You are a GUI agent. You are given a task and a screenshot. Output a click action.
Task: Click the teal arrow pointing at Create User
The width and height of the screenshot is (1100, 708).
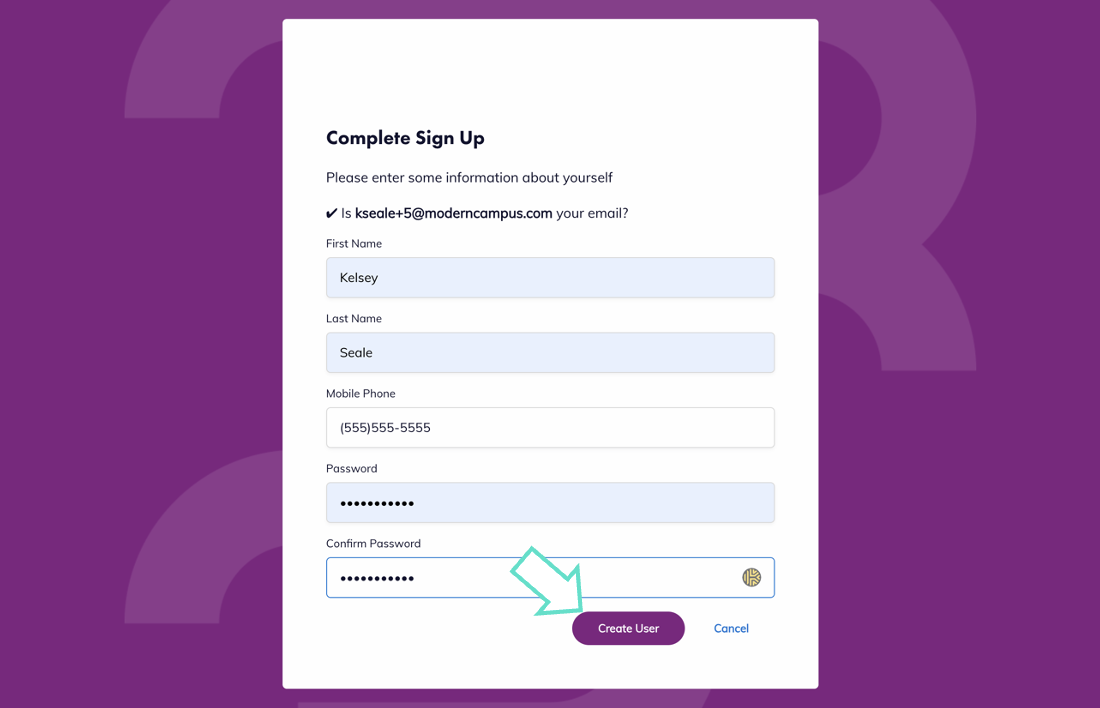(x=549, y=582)
